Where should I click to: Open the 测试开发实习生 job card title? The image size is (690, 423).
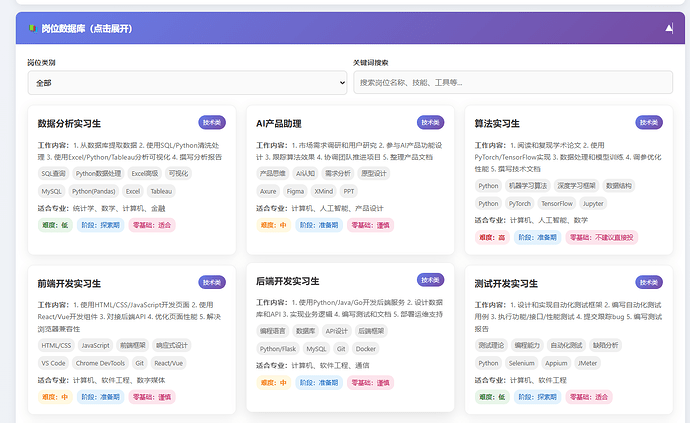point(508,285)
